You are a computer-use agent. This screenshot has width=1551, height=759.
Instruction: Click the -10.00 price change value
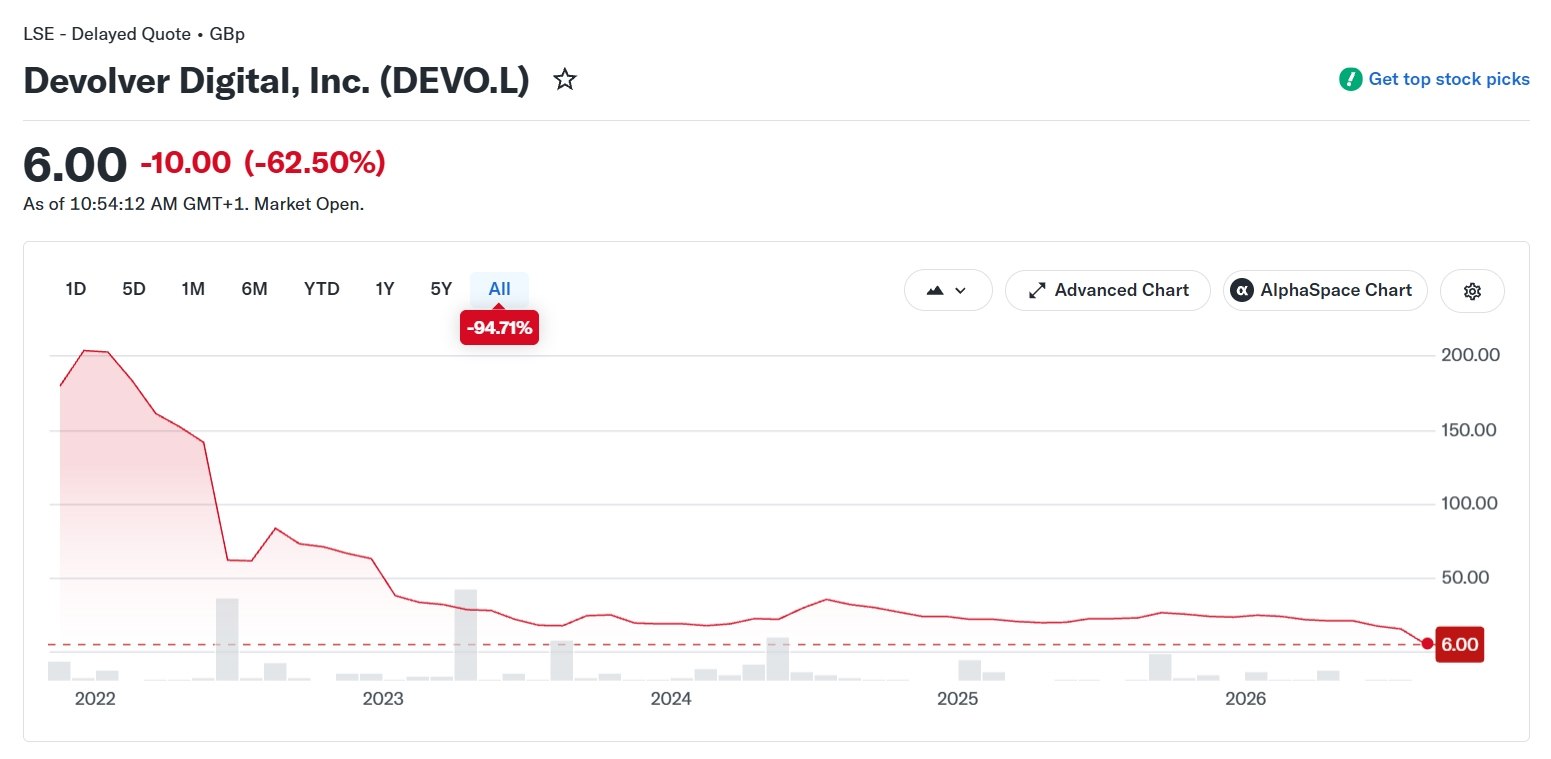tap(186, 163)
